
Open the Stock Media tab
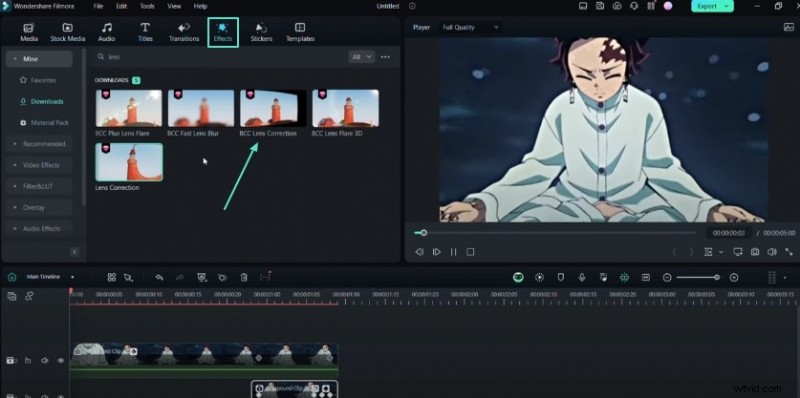coord(67,32)
